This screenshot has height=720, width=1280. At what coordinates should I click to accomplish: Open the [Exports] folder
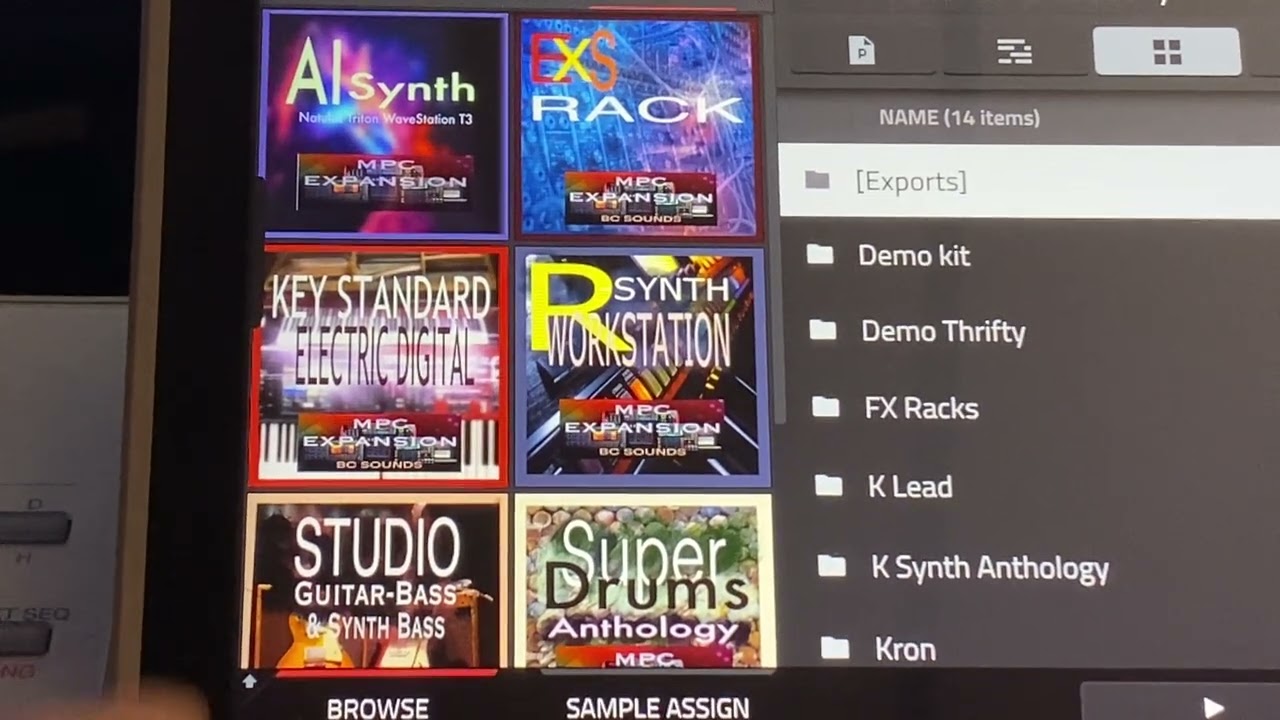(x=1029, y=181)
